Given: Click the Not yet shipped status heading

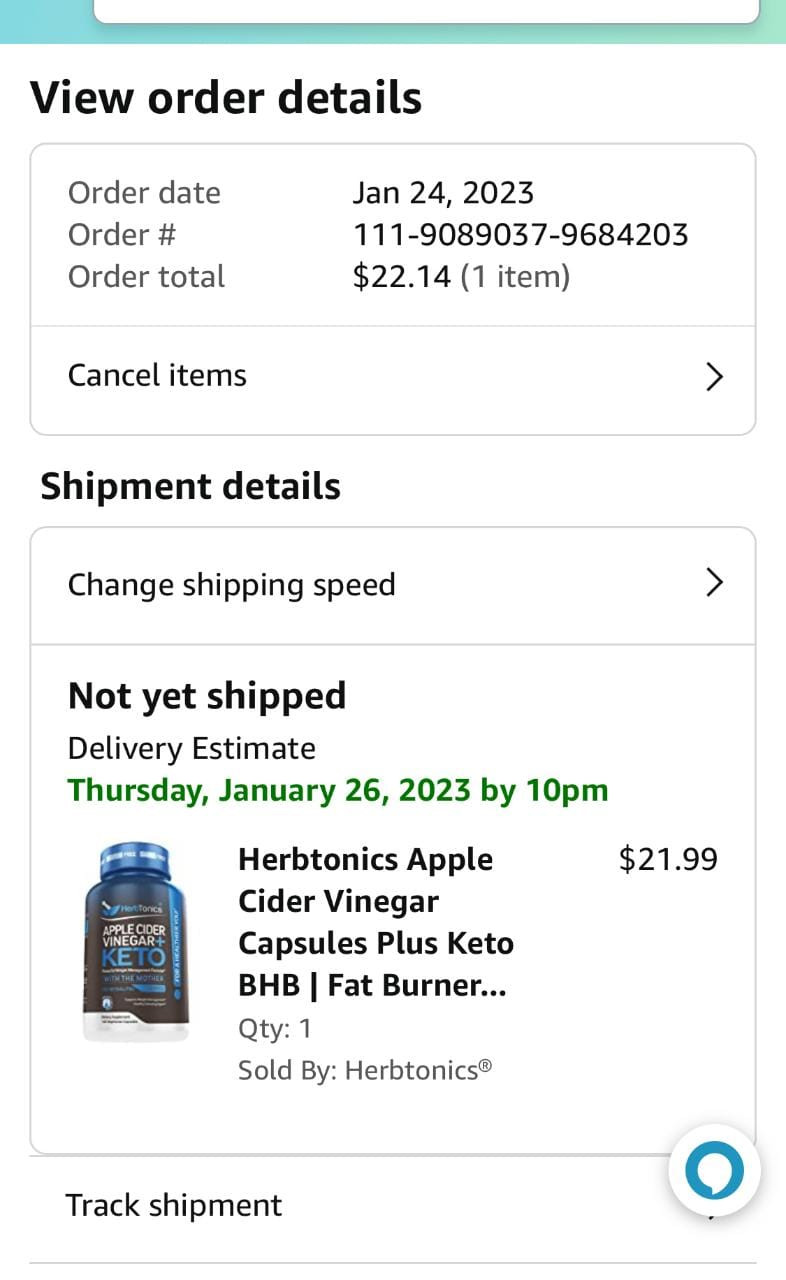Looking at the screenshot, I should [x=207, y=696].
